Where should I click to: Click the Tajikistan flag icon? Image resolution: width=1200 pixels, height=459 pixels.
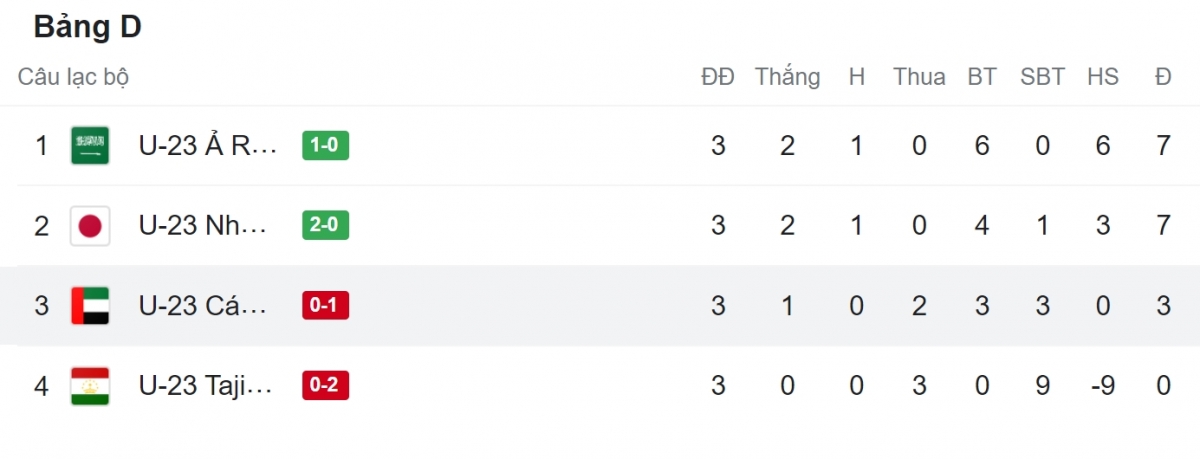(x=90, y=386)
